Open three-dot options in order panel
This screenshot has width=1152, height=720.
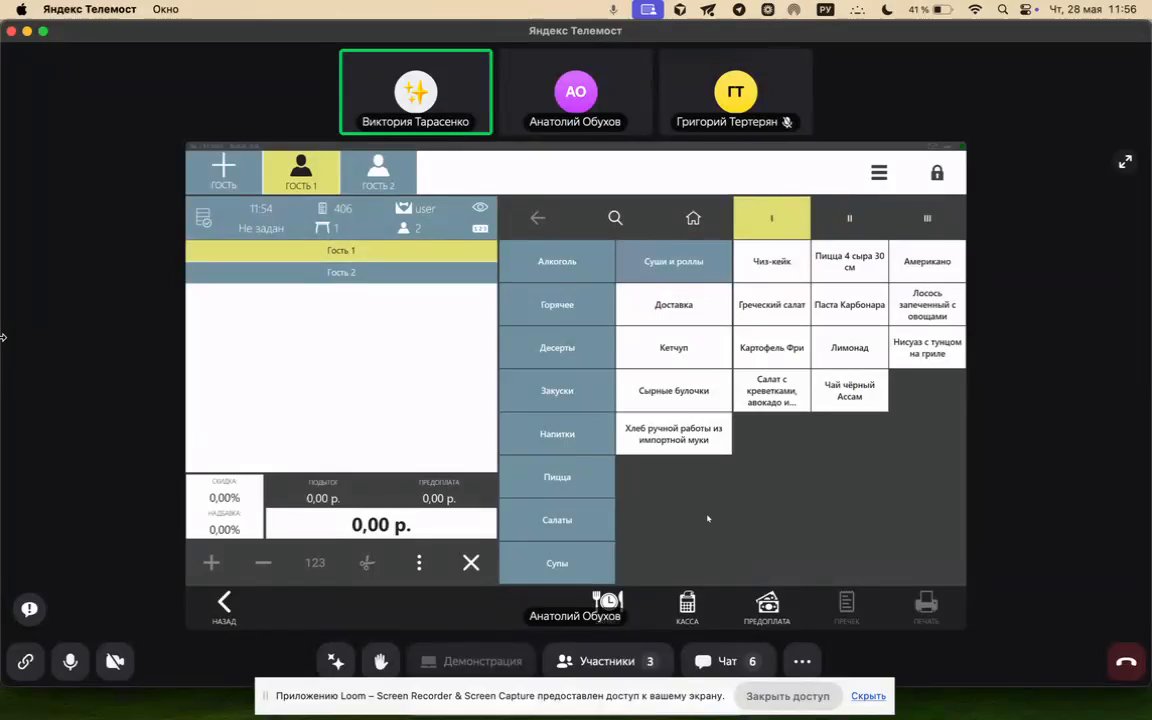[x=419, y=563]
